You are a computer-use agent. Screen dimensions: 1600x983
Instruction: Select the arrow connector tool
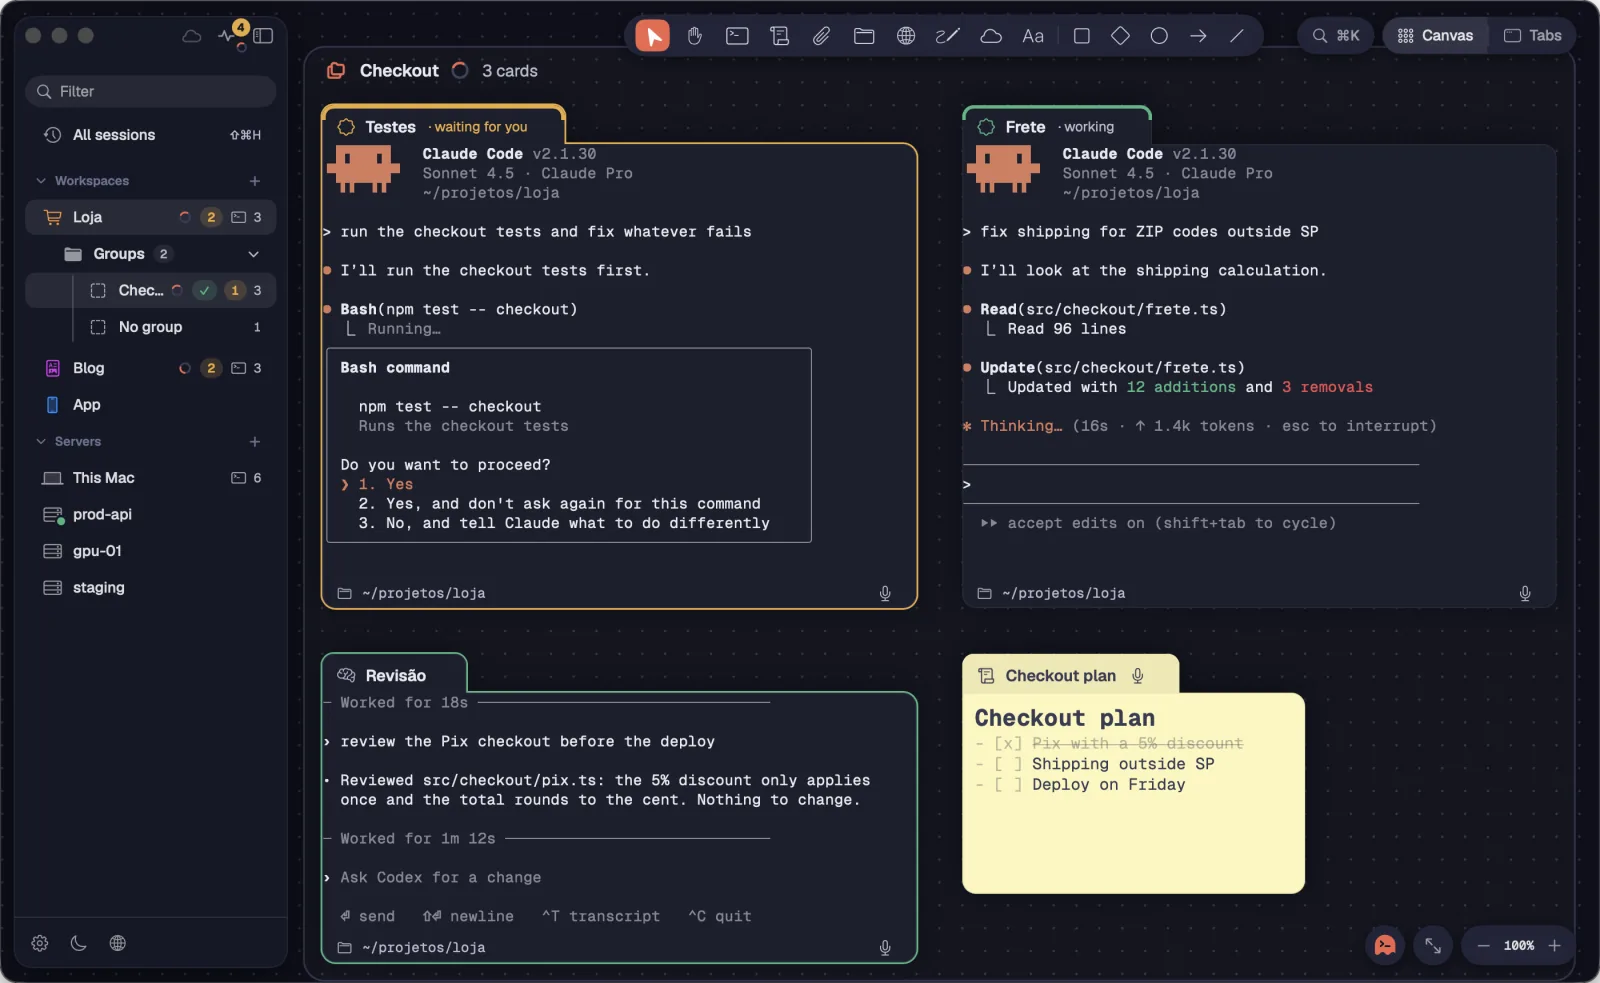tap(1198, 36)
